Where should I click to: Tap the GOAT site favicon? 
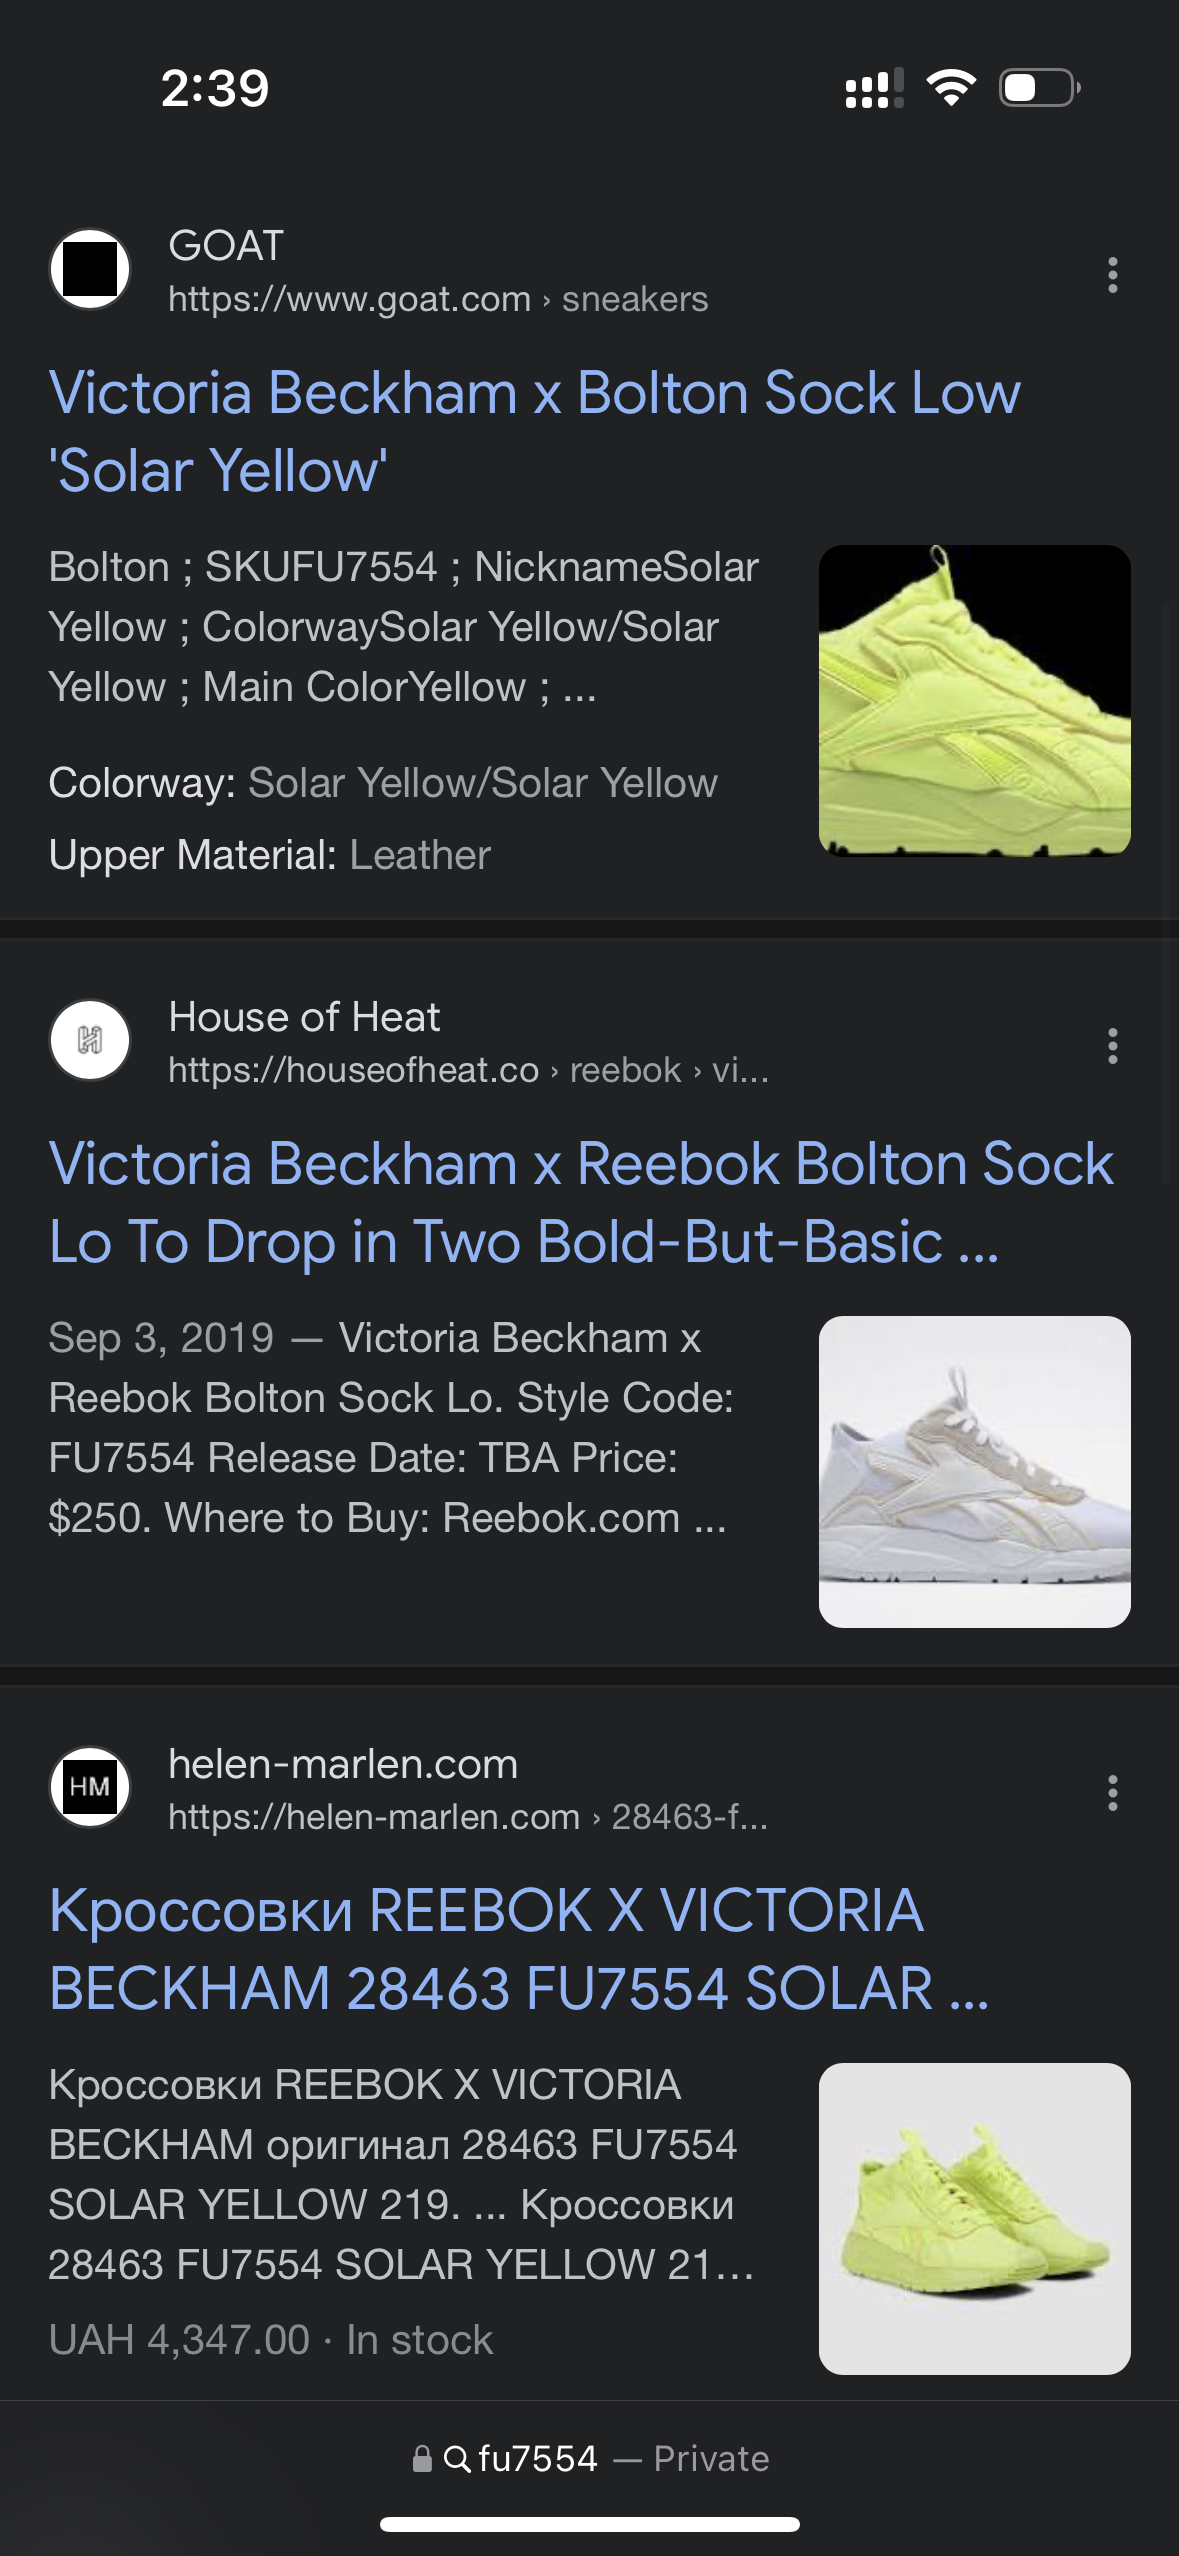point(90,269)
